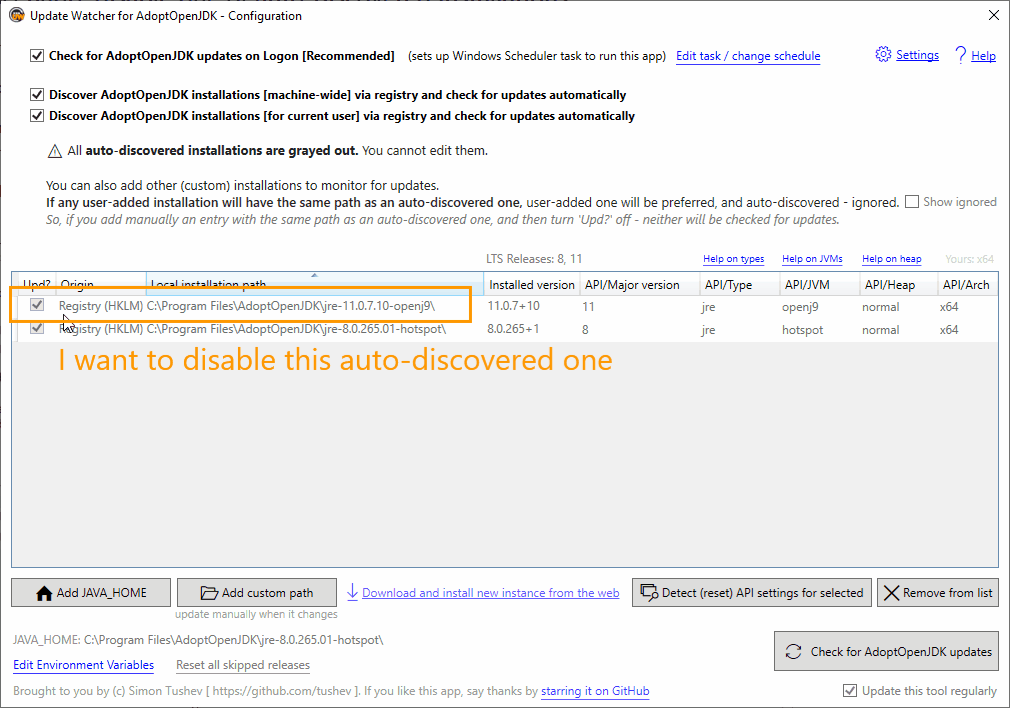Open the Settings link
The height and width of the screenshot is (708, 1010).
[x=917, y=55]
